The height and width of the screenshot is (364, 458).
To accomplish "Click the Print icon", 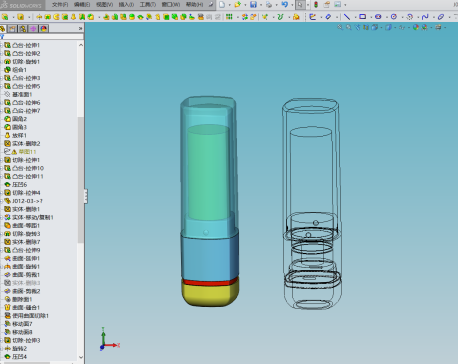I will (x=269, y=5).
